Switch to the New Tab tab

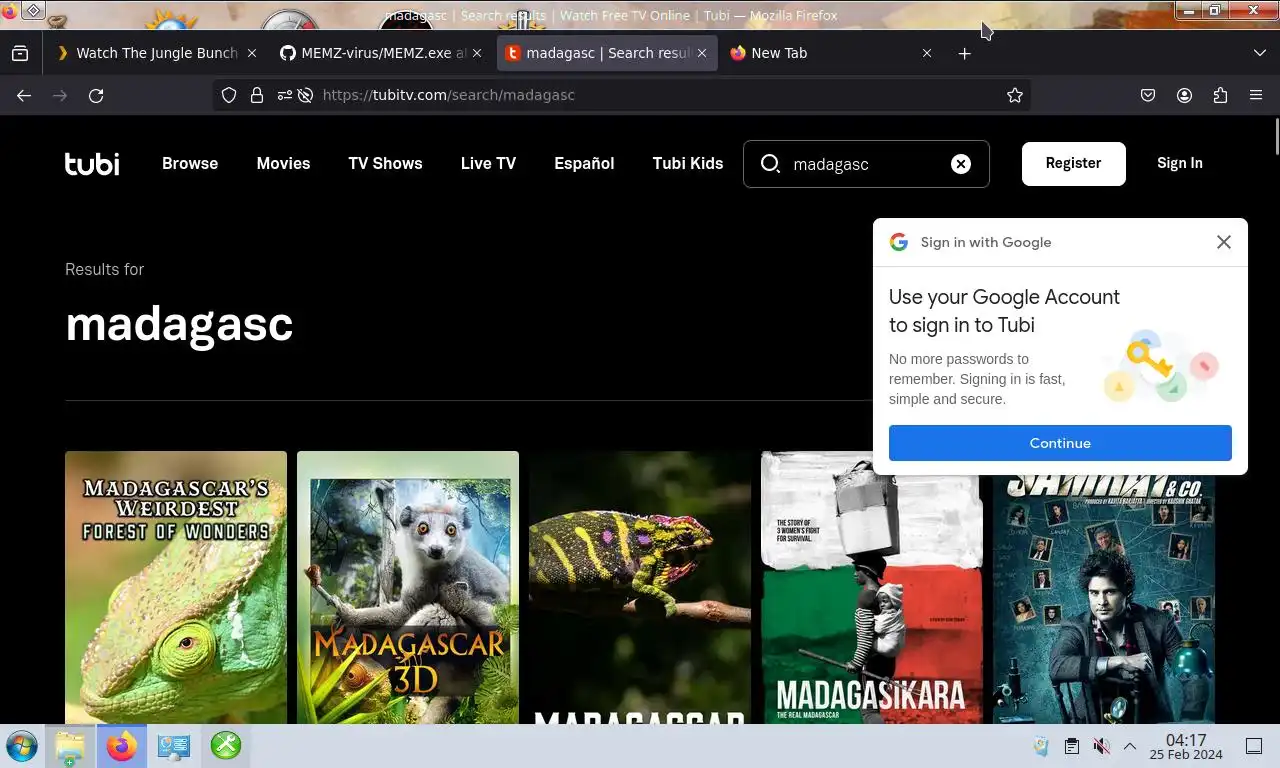830,53
